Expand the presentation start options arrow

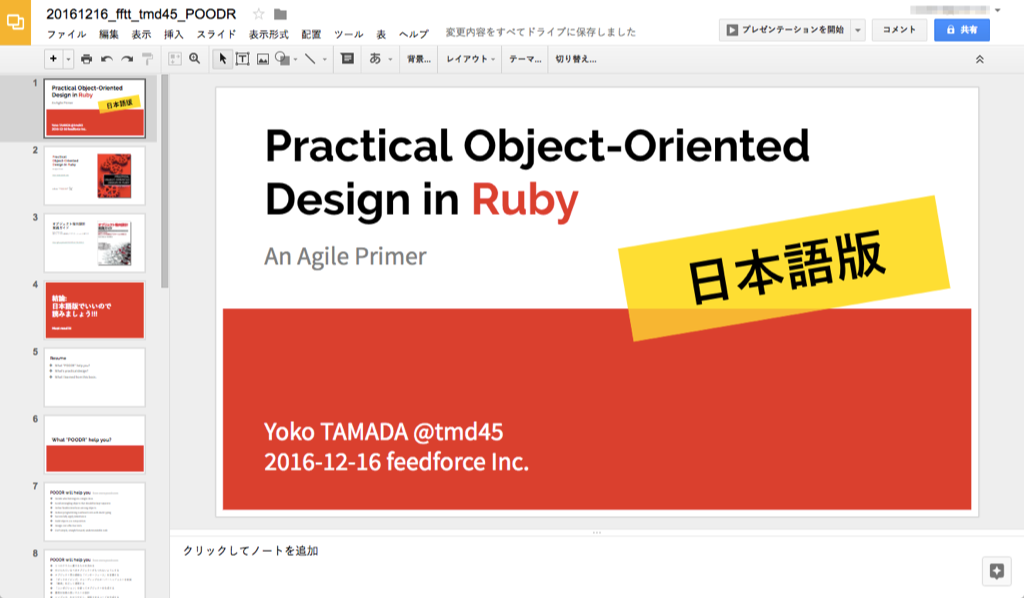[858, 30]
